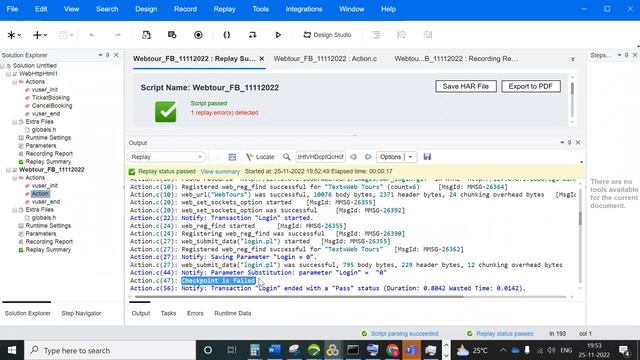The image size is (640, 360).
Task: Click the Windows Start button
Action: tap(12, 350)
